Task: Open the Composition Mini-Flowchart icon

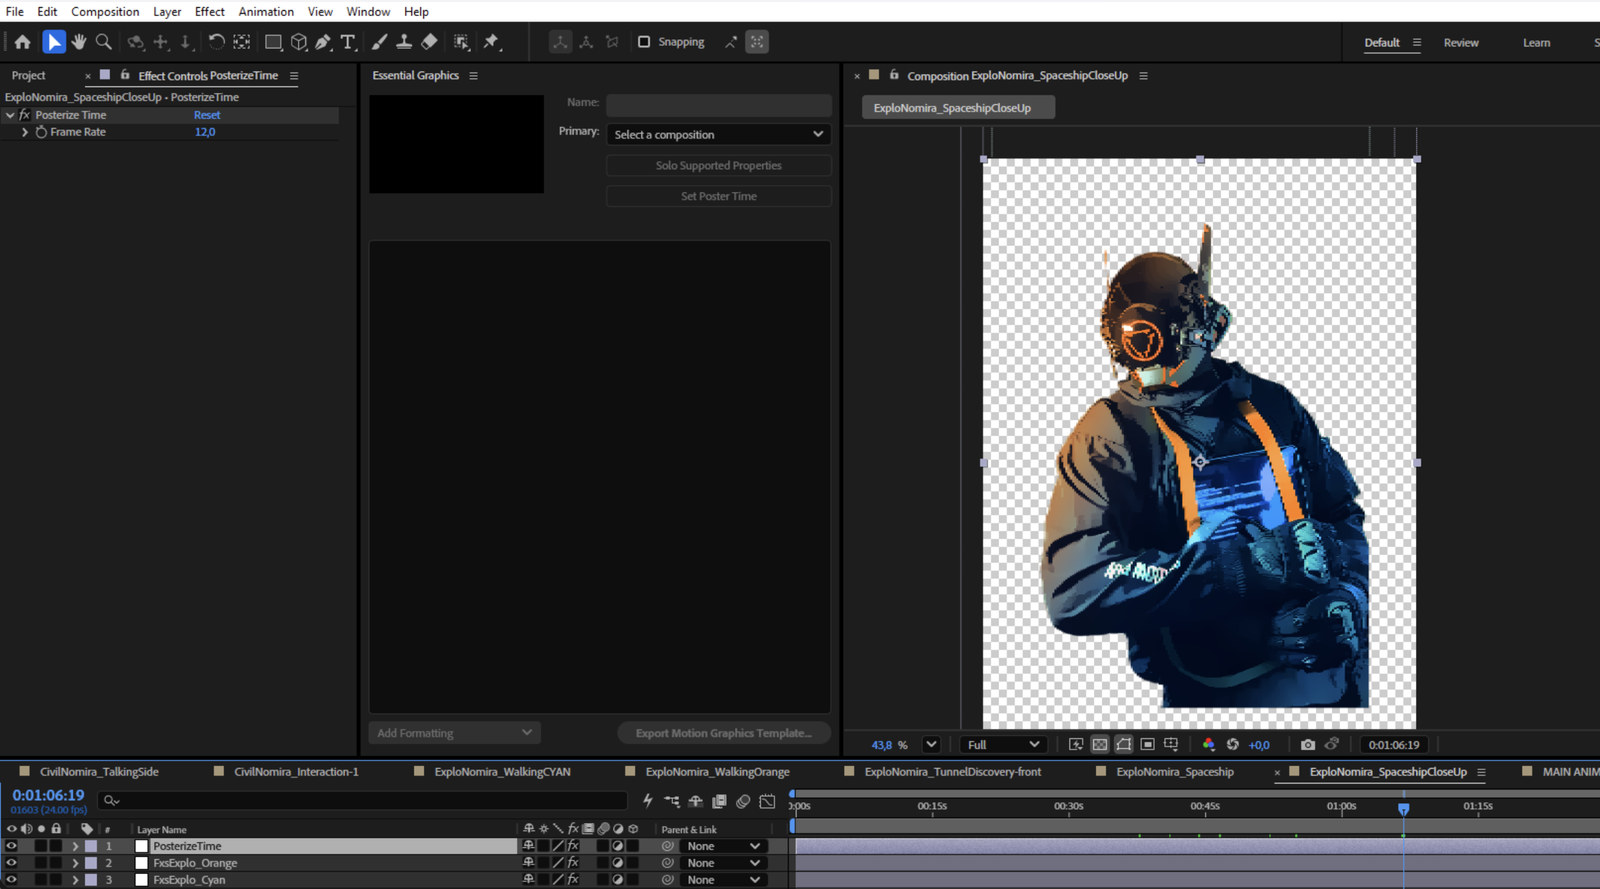Action: (x=672, y=801)
